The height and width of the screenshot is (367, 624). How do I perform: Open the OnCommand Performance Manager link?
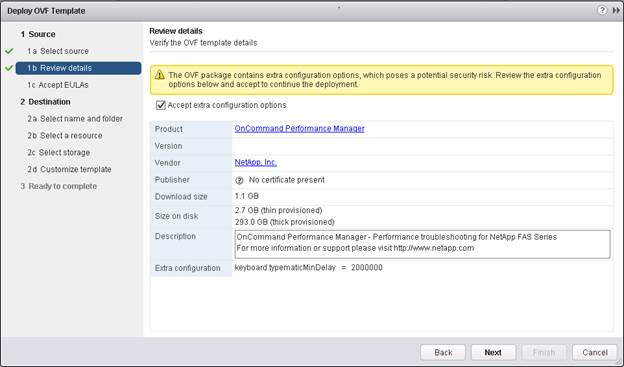[x=299, y=129]
